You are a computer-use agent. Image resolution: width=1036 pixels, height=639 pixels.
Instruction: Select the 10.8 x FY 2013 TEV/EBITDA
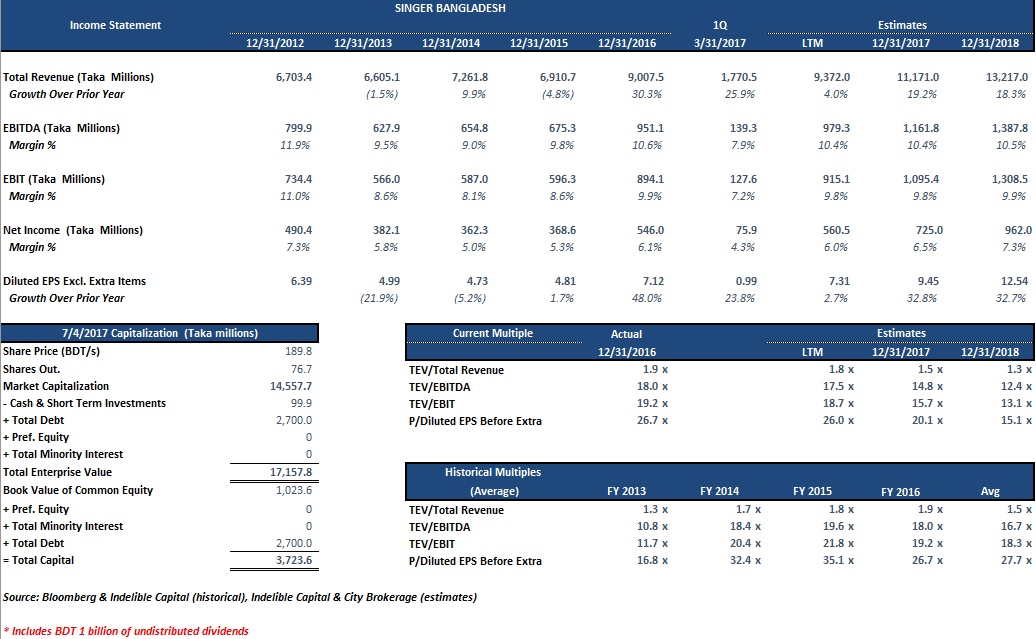tap(652, 526)
